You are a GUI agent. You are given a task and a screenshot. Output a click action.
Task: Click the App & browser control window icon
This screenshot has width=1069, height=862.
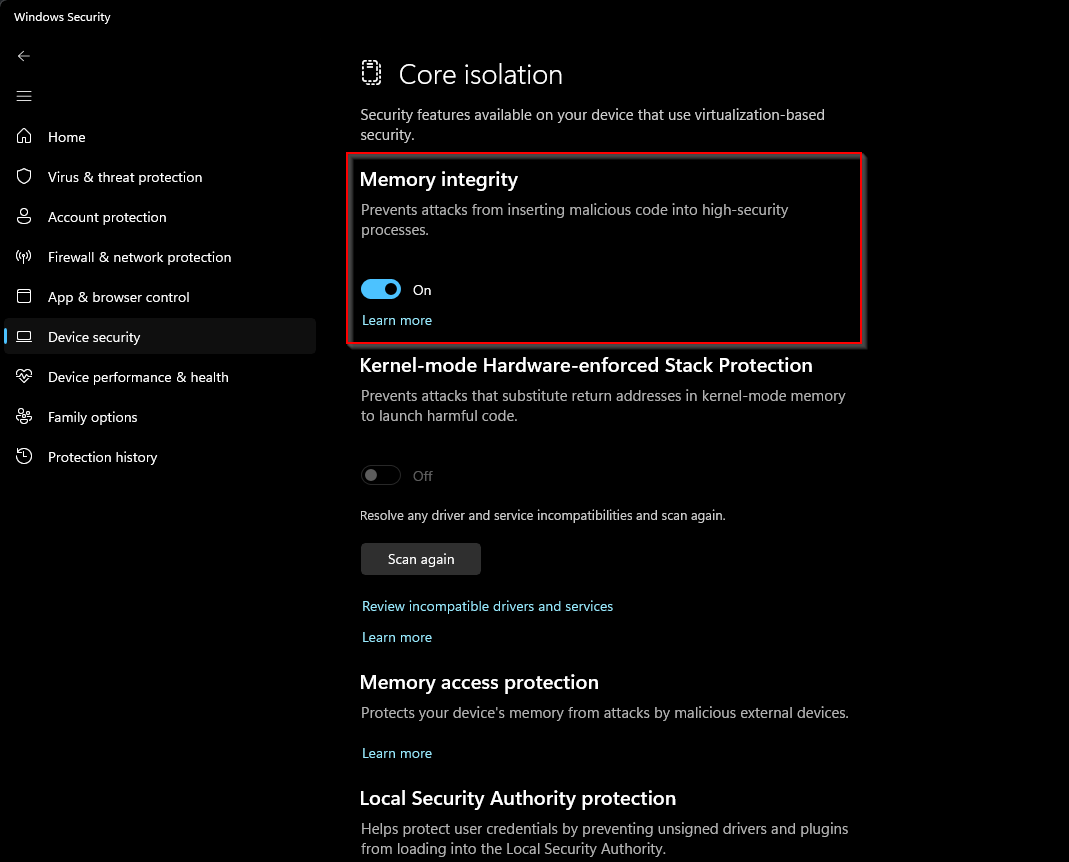[x=25, y=297]
